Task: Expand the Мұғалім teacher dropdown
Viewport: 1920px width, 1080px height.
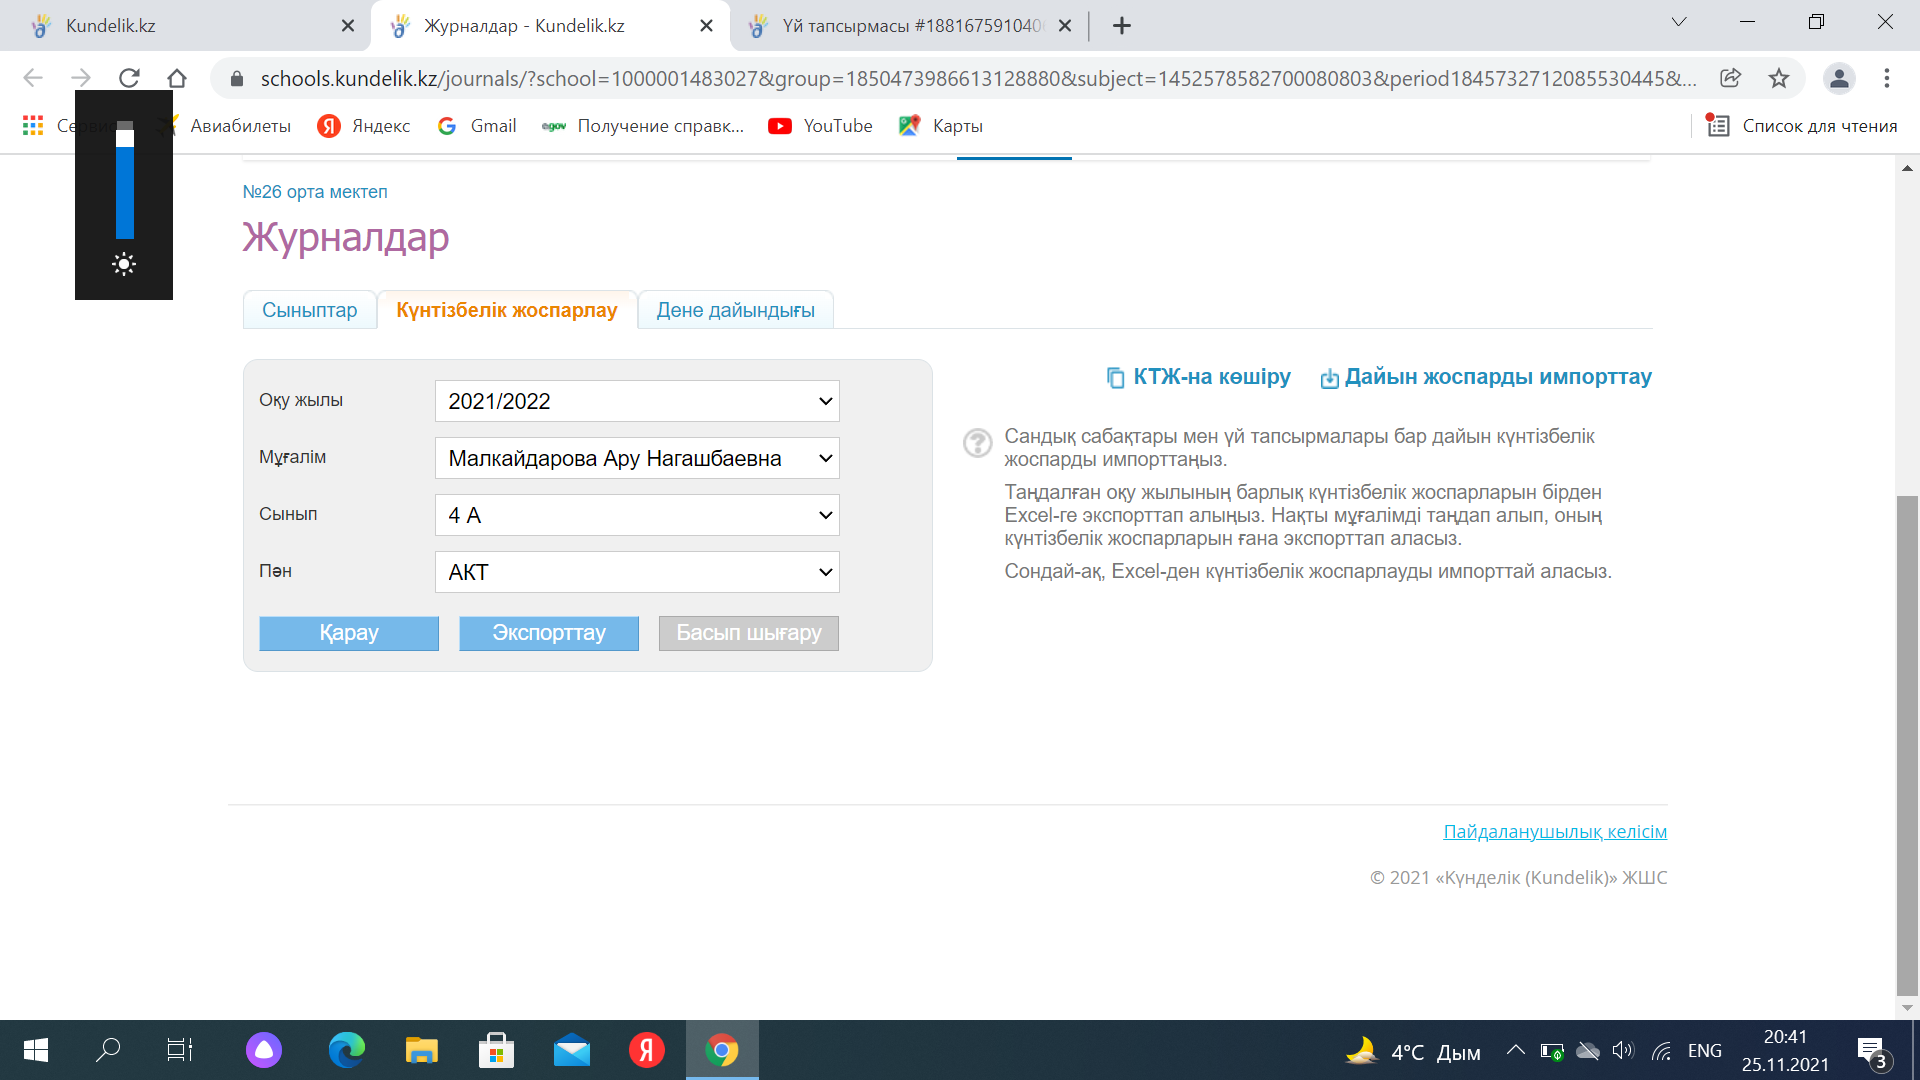Action: (637, 458)
